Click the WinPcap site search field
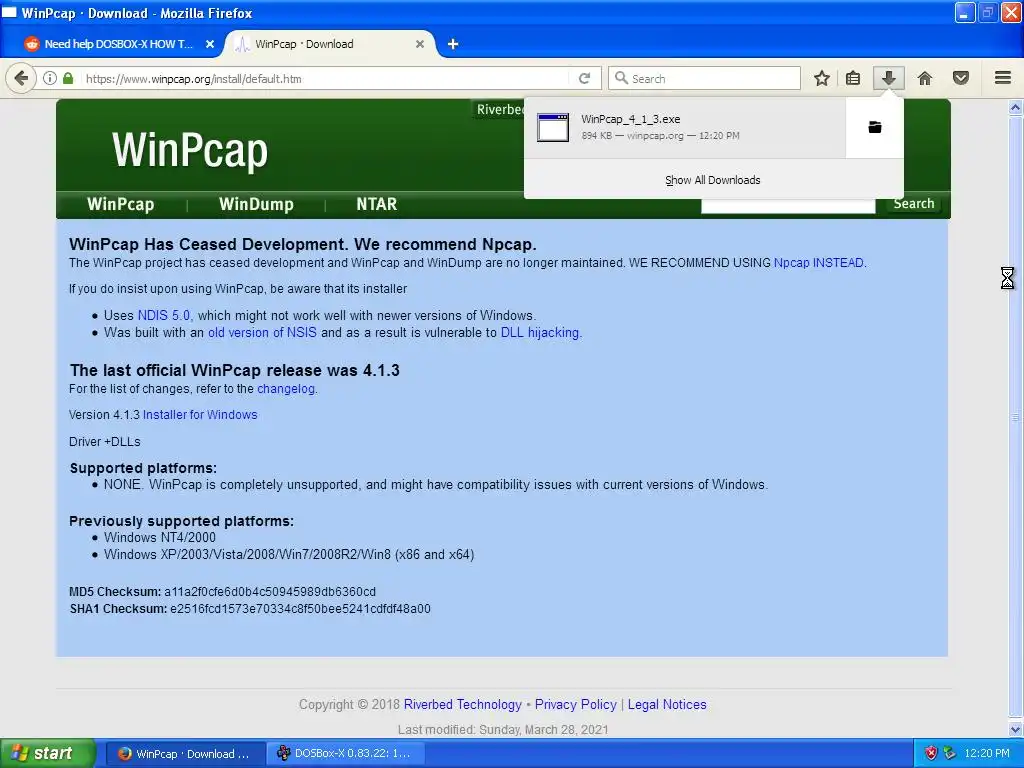1024x768 pixels. (x=788, y=206)
